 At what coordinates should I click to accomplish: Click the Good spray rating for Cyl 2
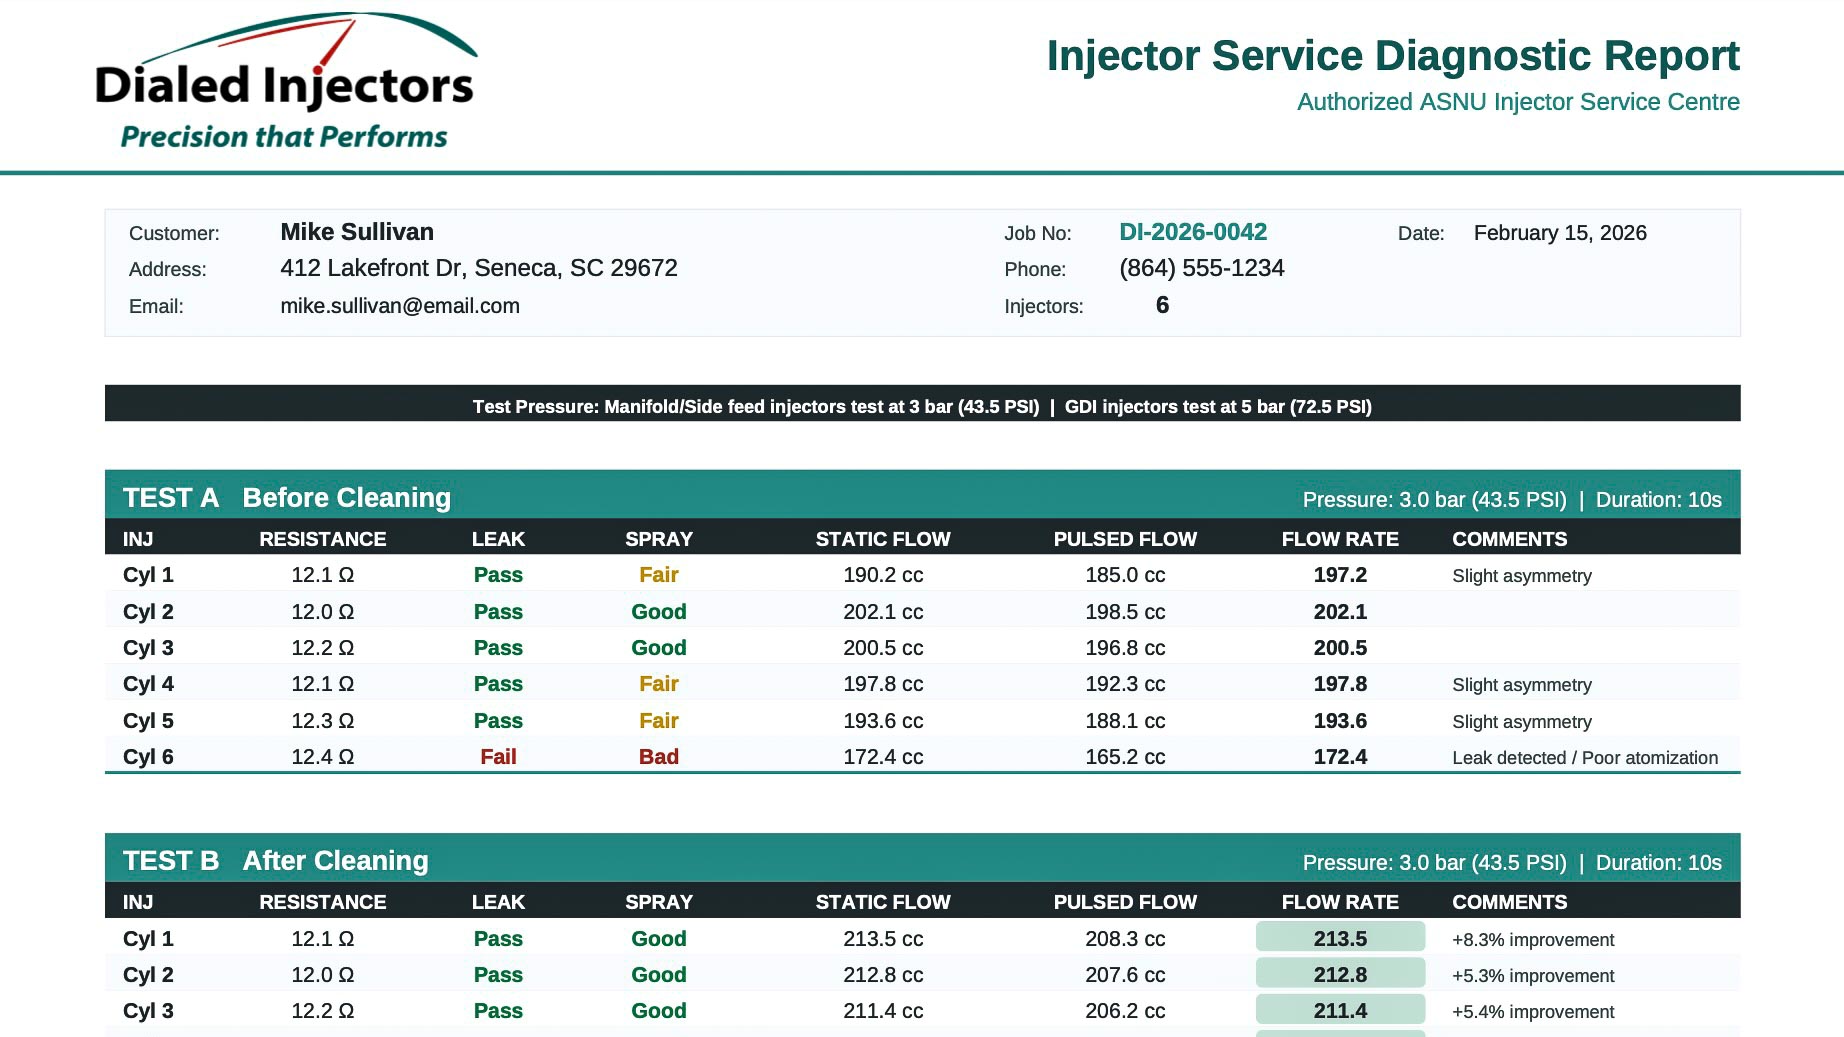click(x=658, y=611)
